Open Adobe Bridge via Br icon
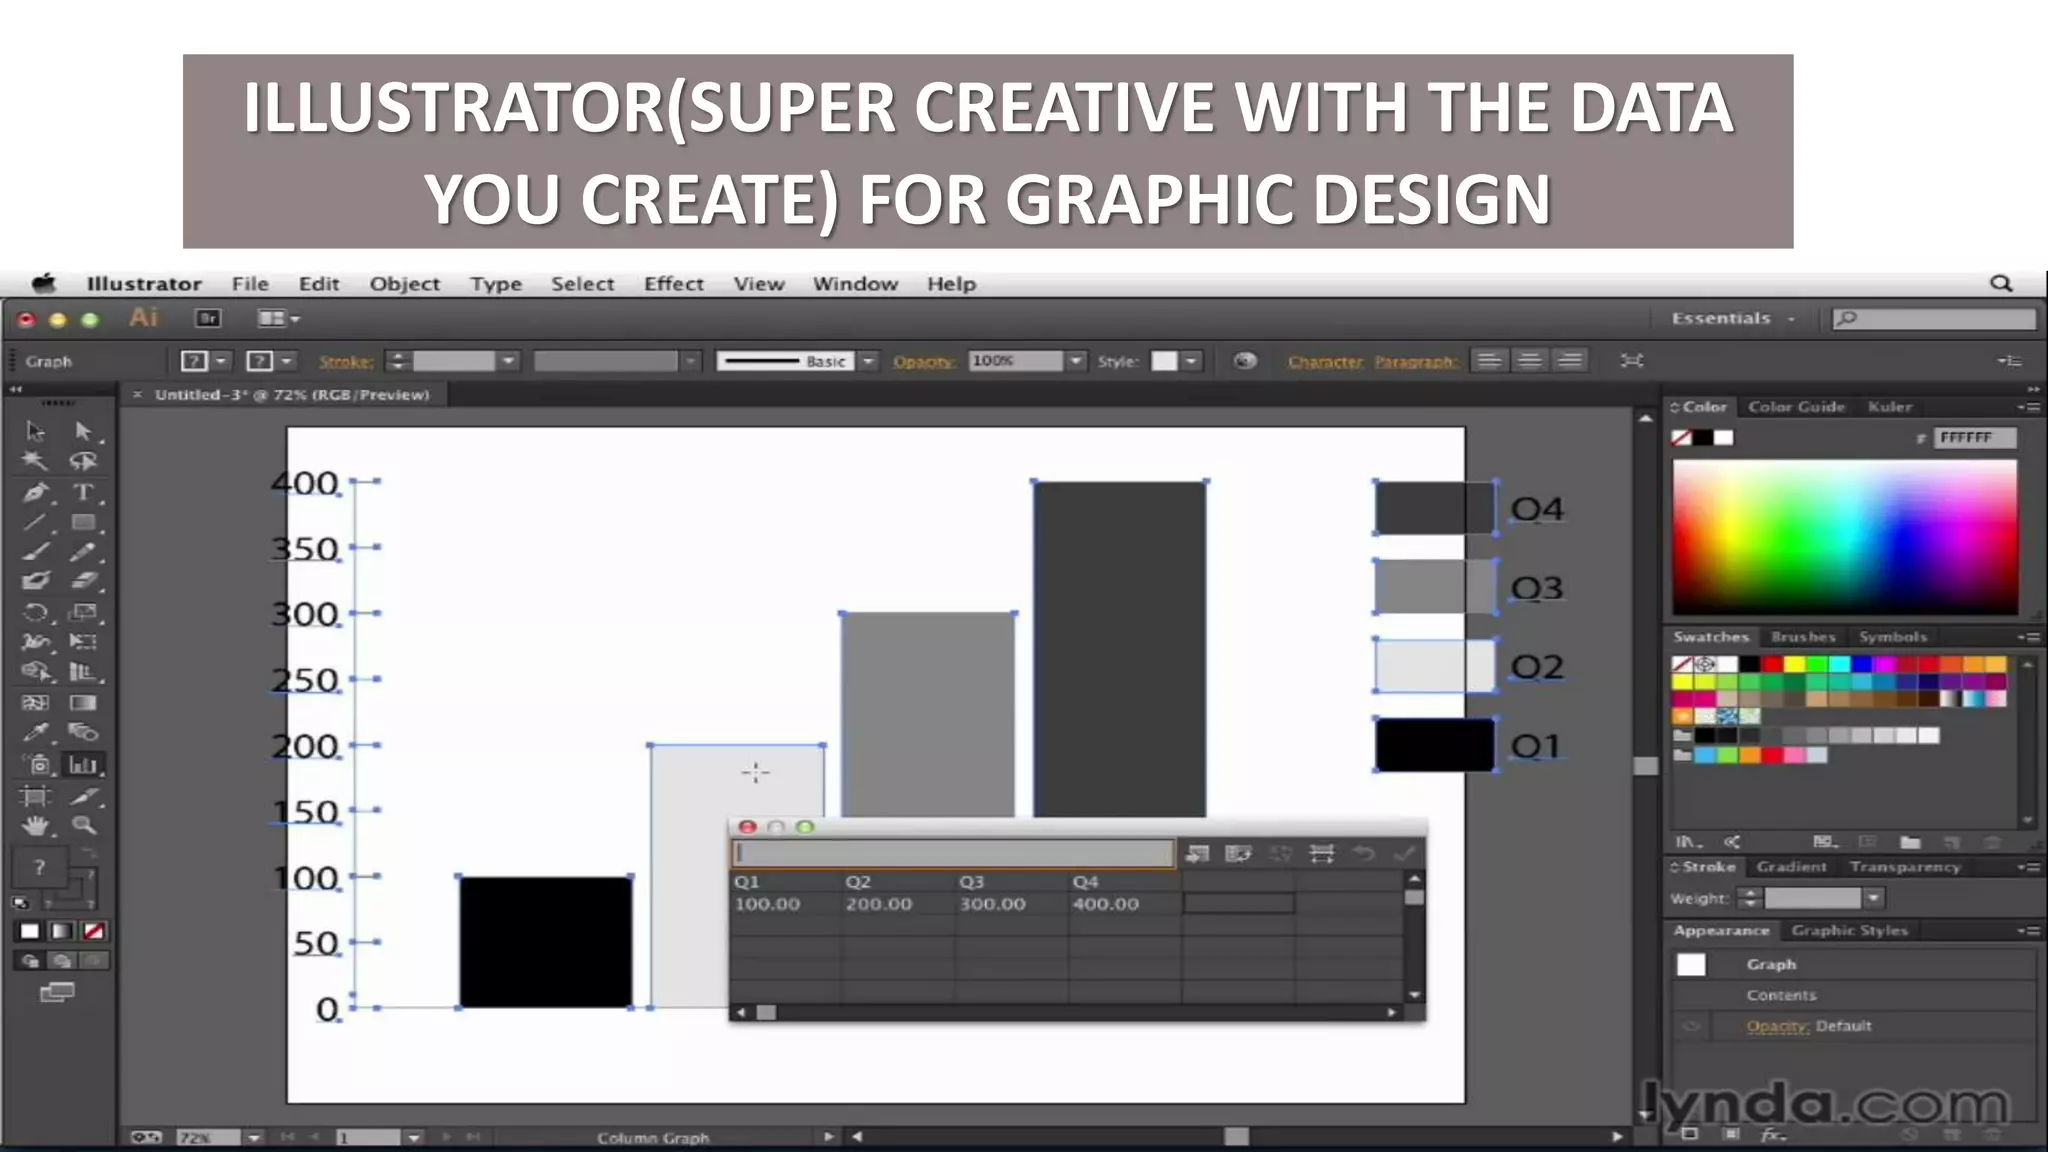Viewport: 2048px width, 1152px height. [208, 318]
